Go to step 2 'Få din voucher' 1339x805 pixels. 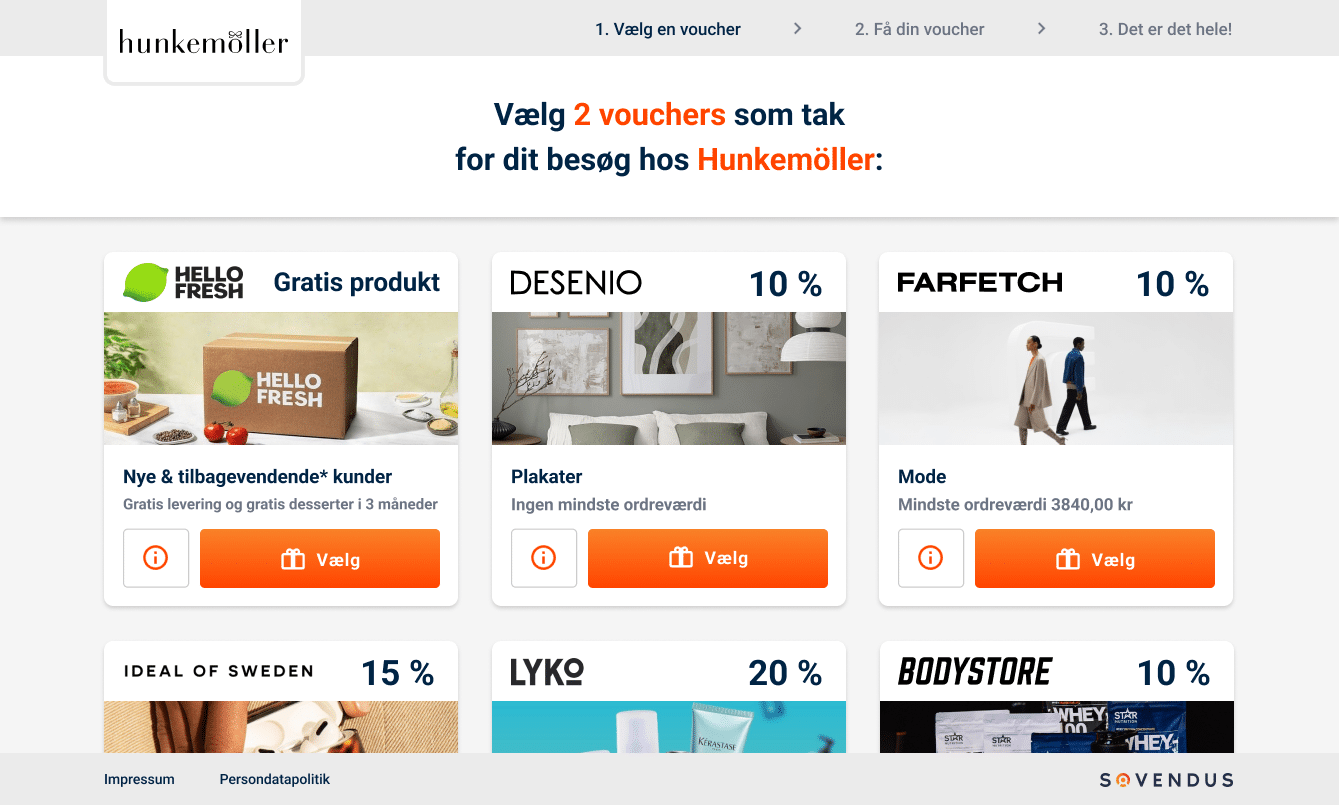pyautogui.click(x=920, y=30)
